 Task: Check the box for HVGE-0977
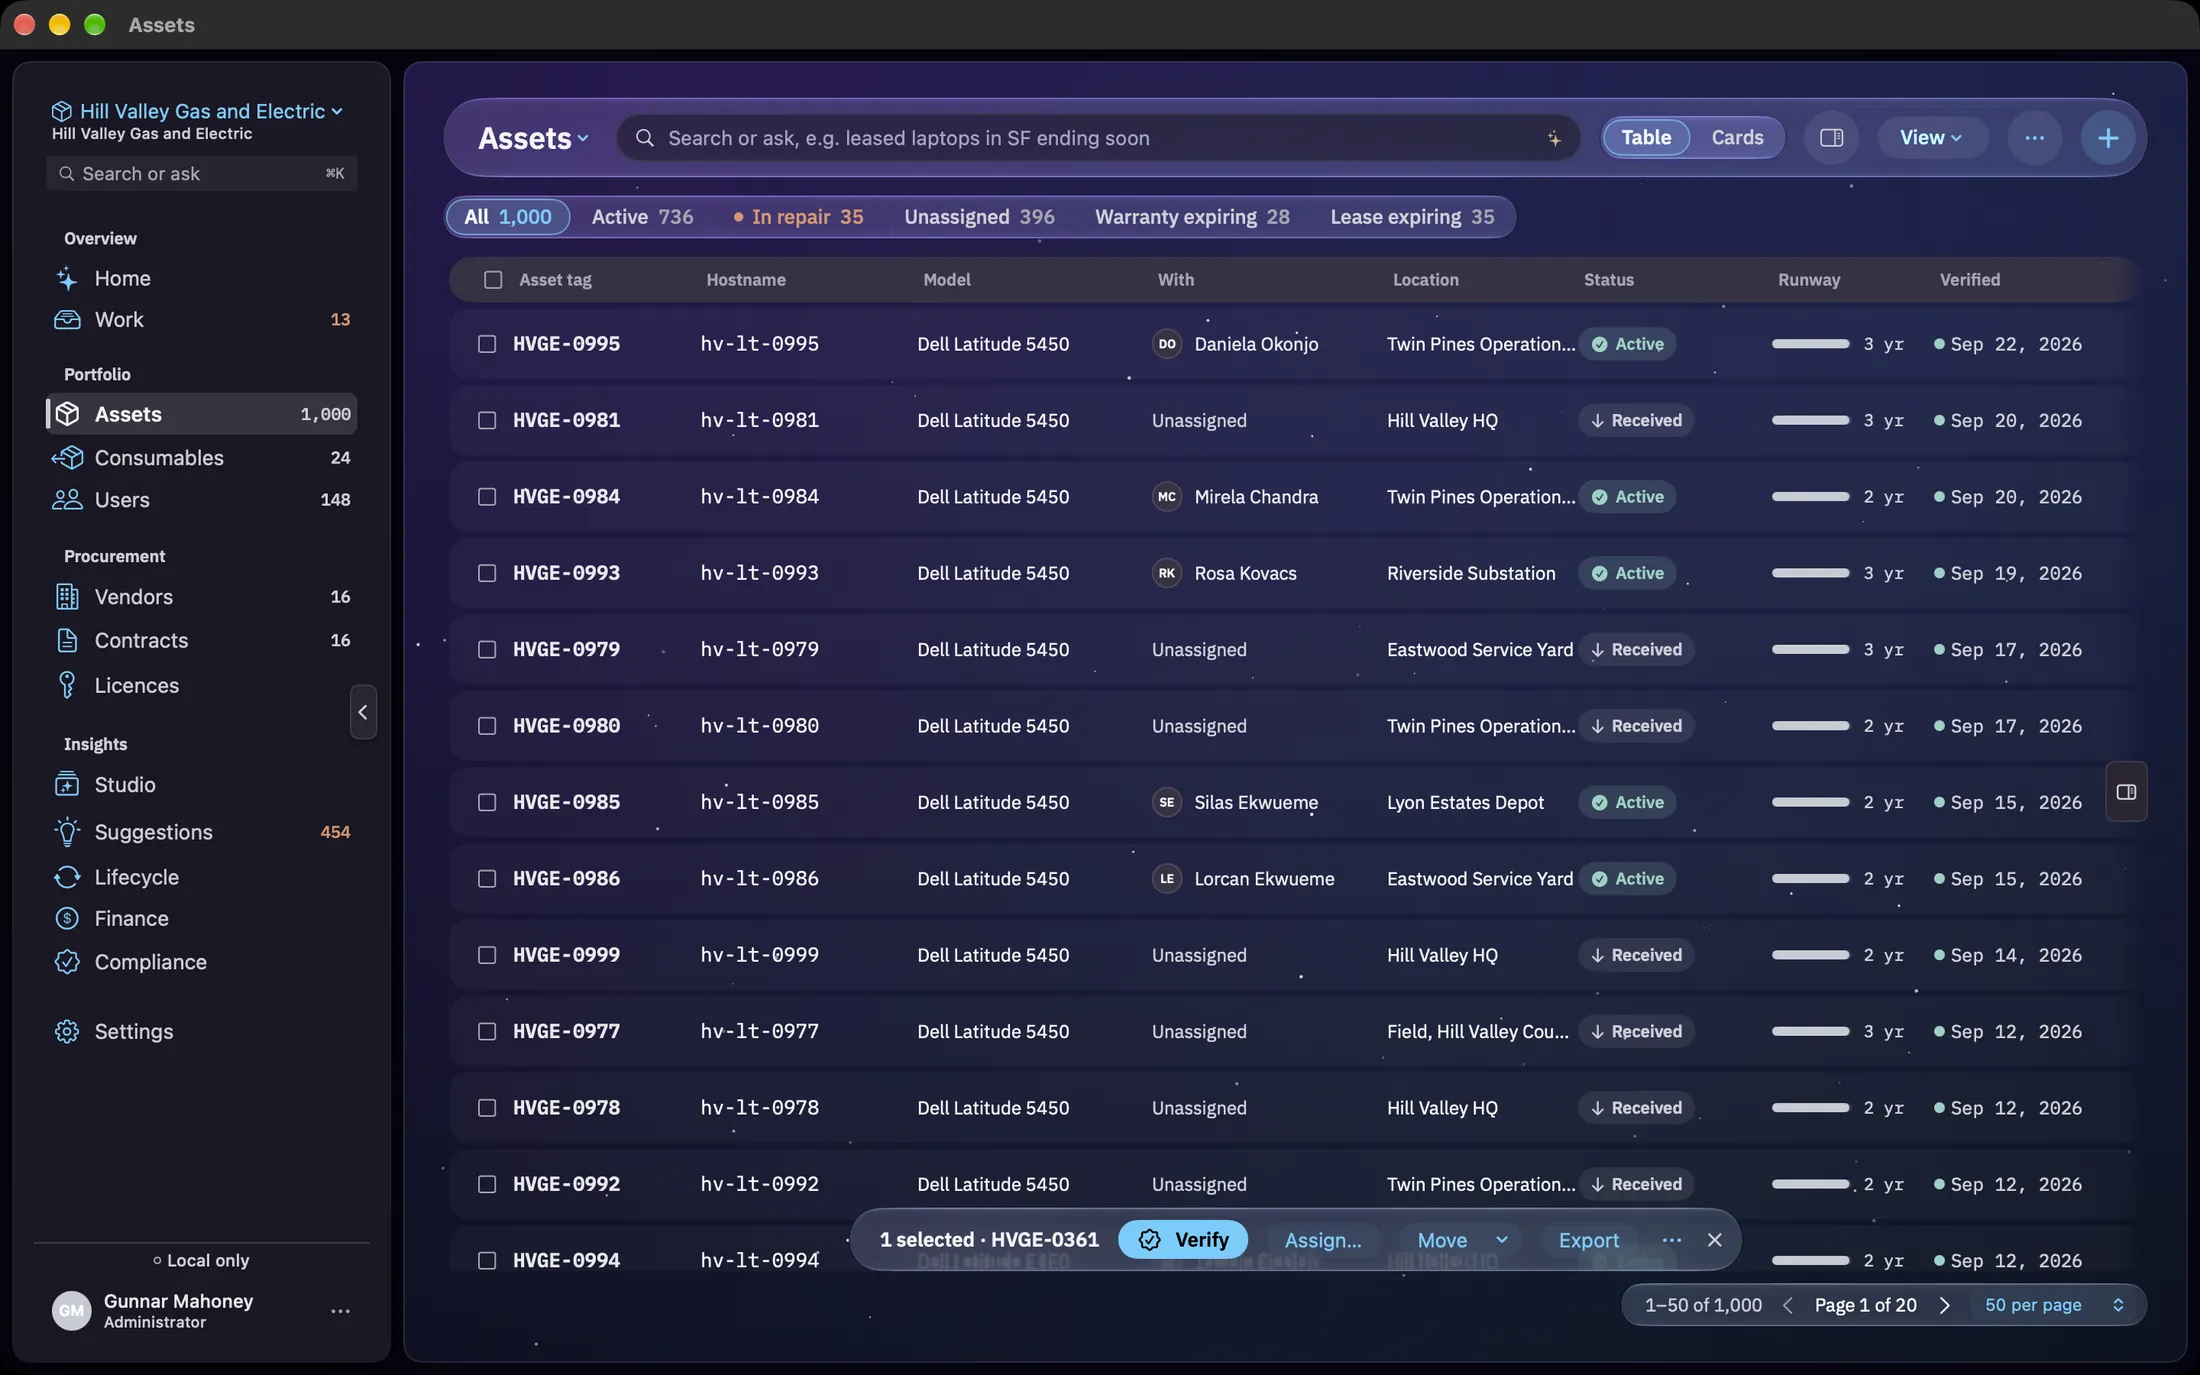pos(487,1032)
